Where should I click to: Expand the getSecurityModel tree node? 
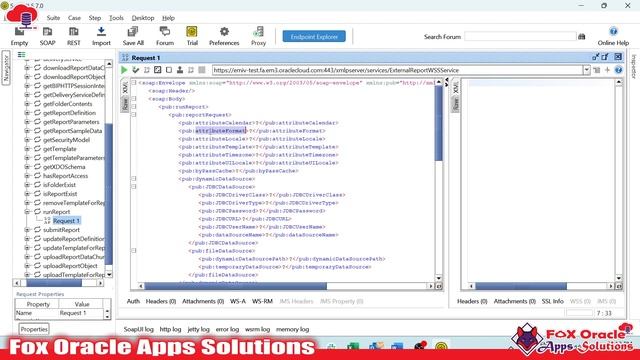point(27,140)
